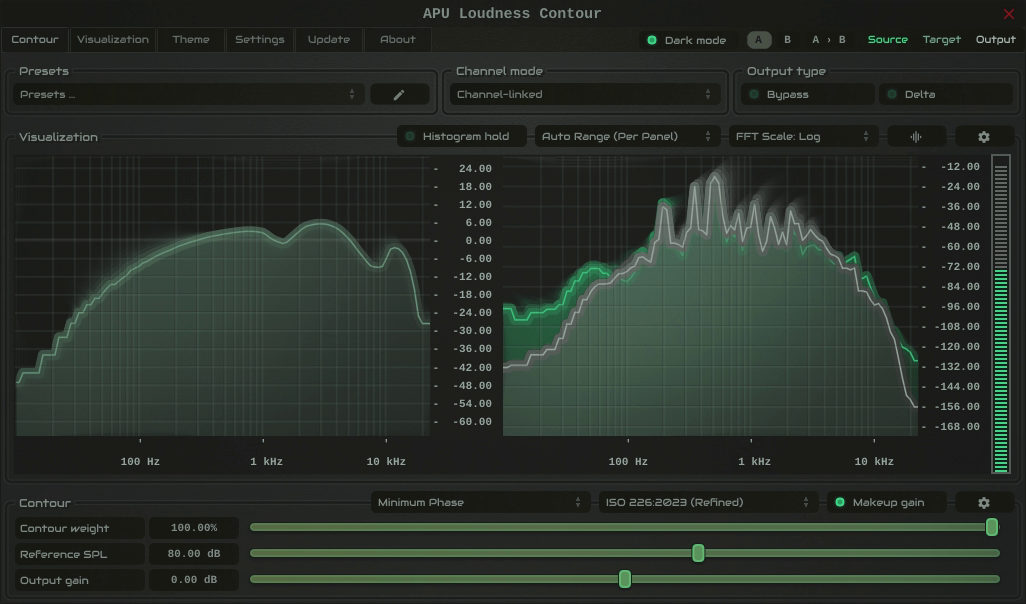This screenshot has width=1026, height=604.
Task: Show the Output spectrum
Action: pyautogui.click(x=995, y=40)
